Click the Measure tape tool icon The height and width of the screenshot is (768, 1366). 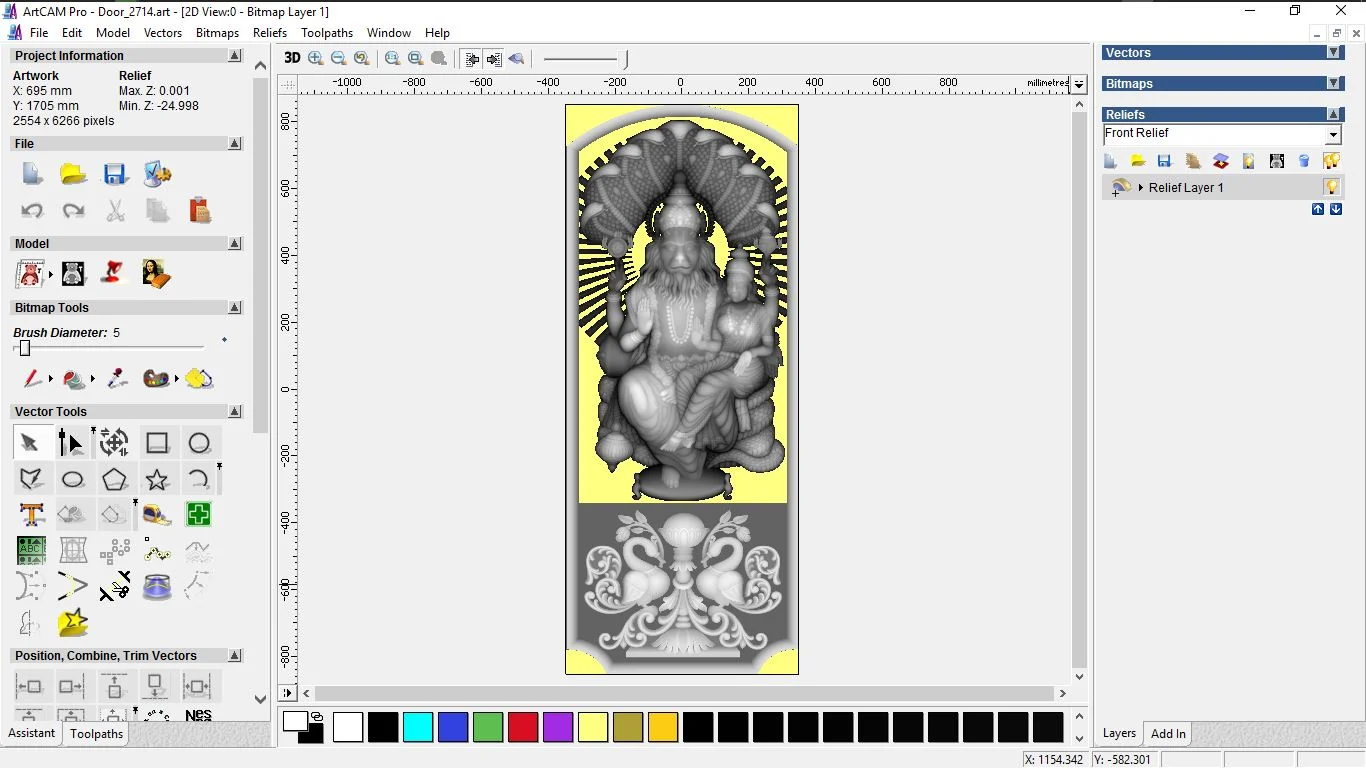(157, 515)
